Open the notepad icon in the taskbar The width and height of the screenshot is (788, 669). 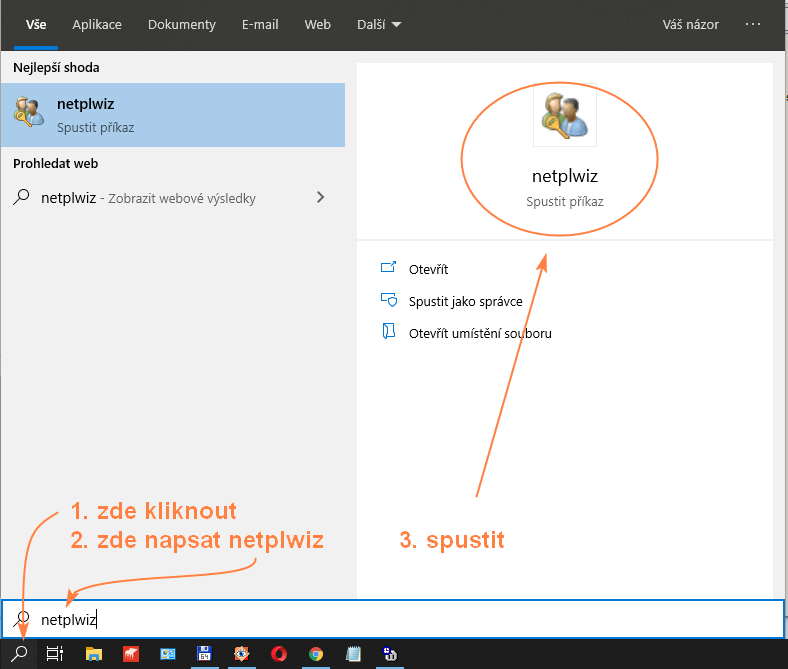tap(353, 654)
